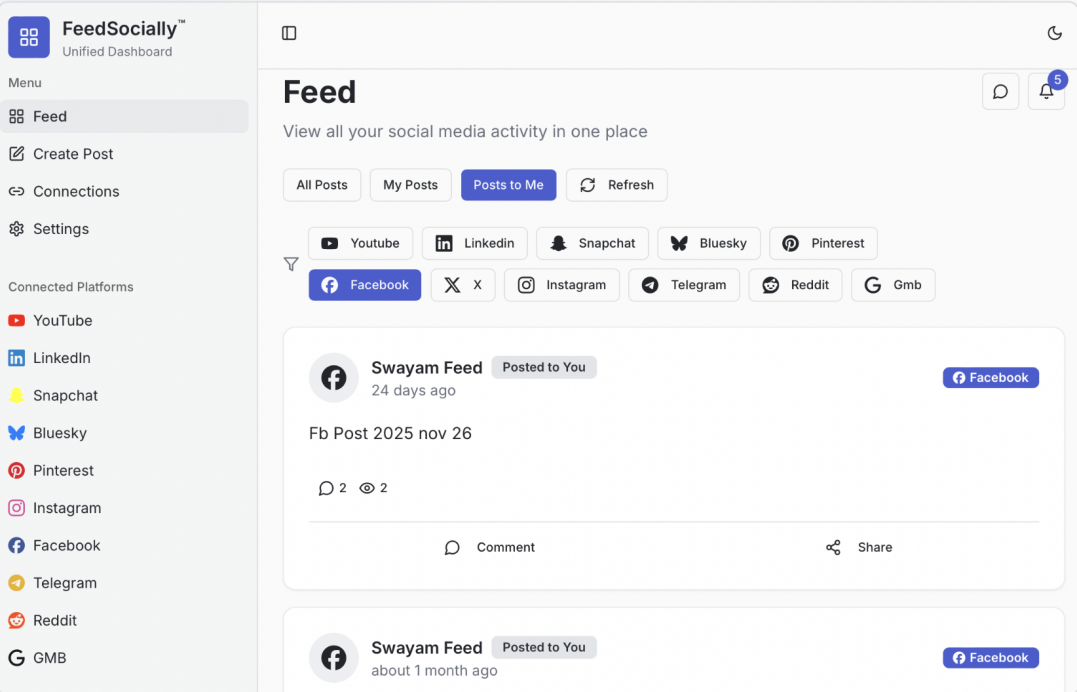1077x692 pixels.
Task: Switch to dark mode moon icon
Action: [x=1054, y=33]
